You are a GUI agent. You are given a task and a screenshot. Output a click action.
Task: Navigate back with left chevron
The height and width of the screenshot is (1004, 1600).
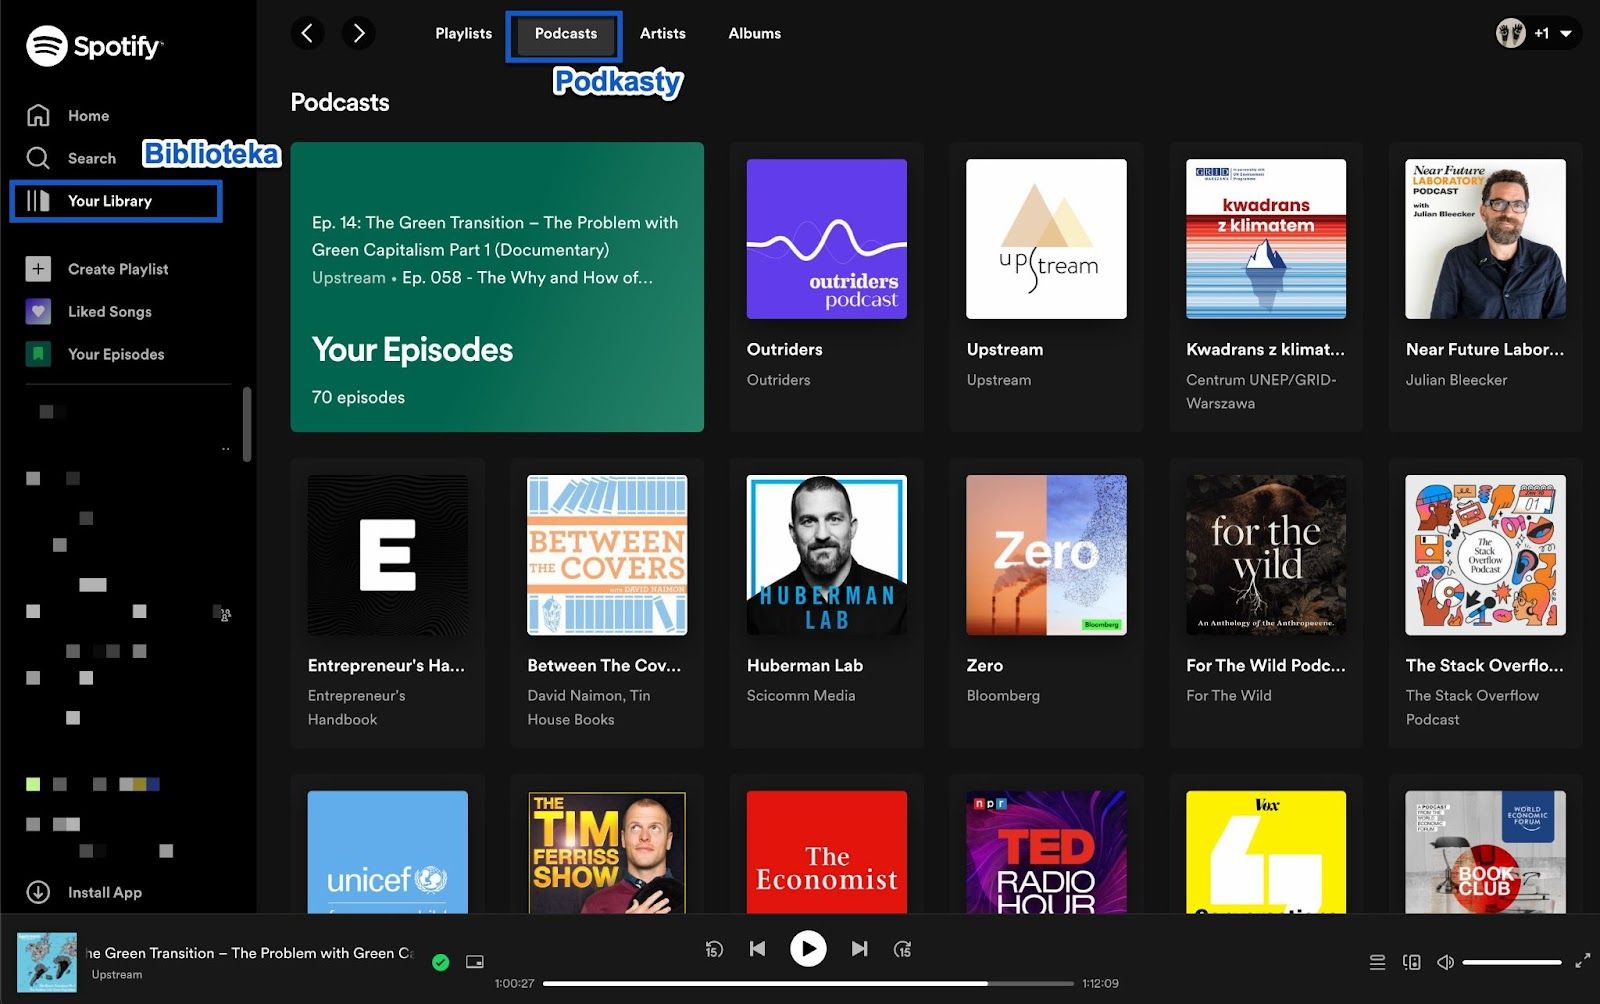[308, 33]
